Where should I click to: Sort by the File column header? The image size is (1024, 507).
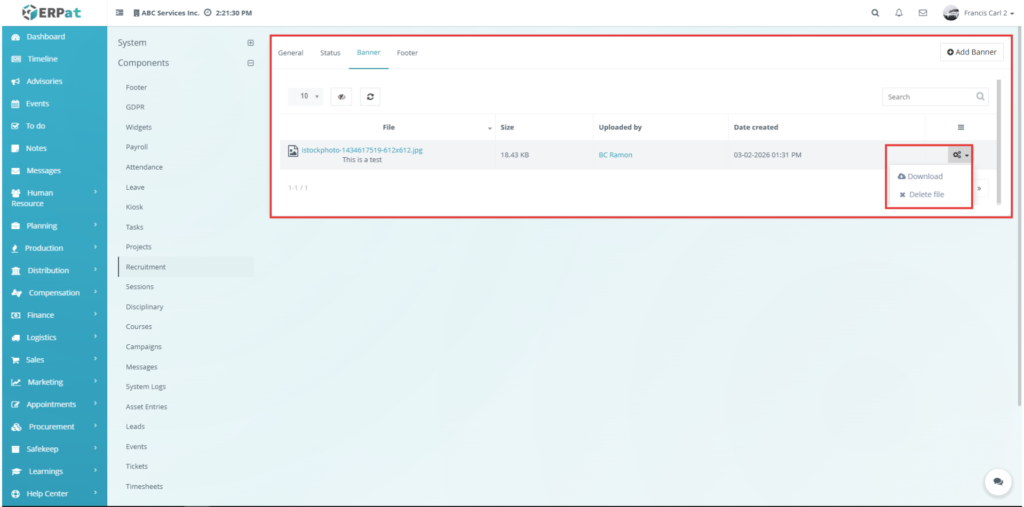[389, 127]
